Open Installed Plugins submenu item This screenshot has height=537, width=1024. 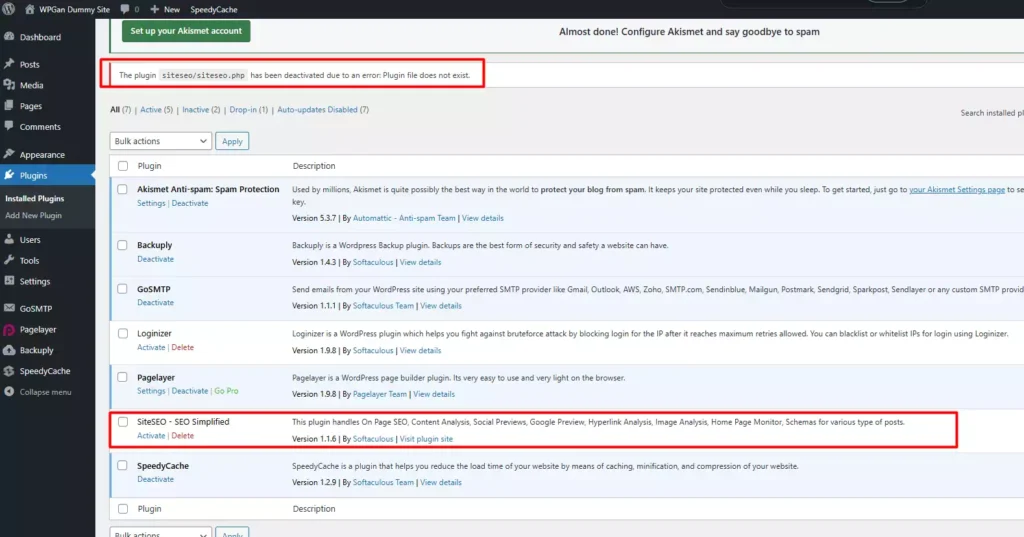35,199
